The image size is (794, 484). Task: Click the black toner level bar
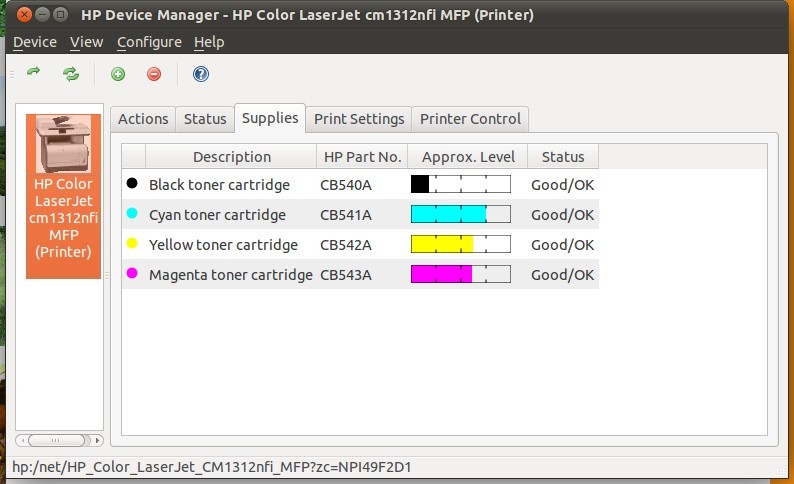coord(461,184)
